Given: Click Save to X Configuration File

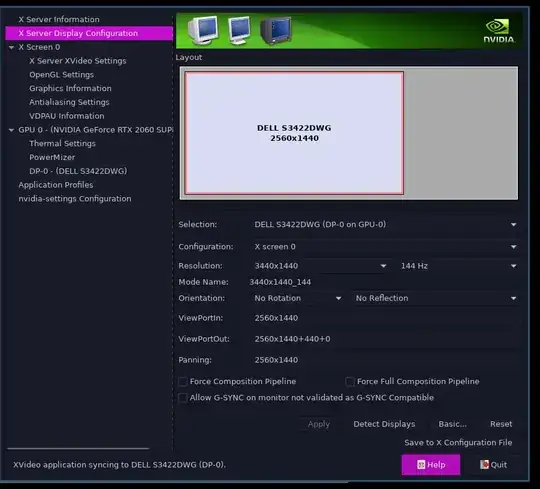Looking at the screenshot, I should click(458, 443).
